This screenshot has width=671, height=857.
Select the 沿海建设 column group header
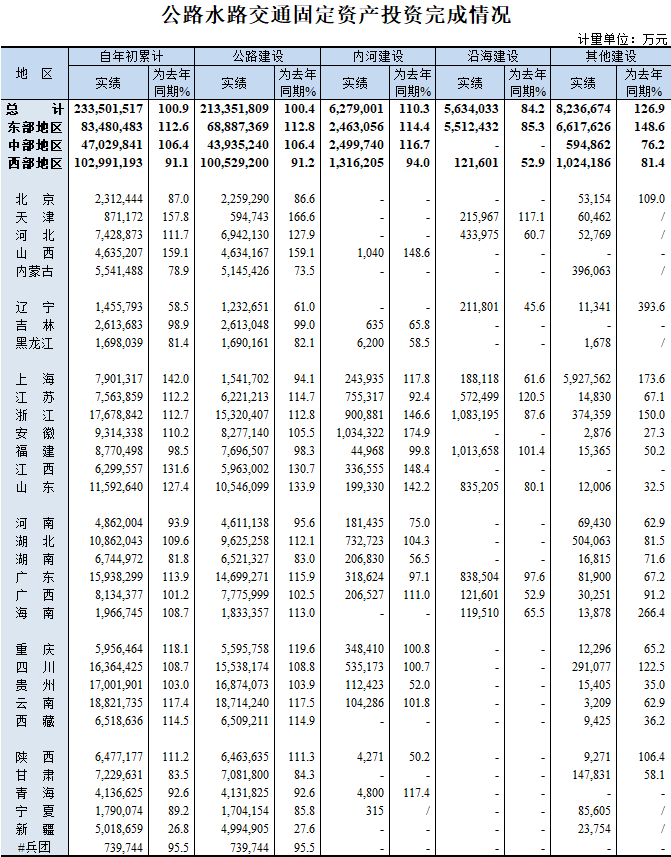(x=492, y=56)
